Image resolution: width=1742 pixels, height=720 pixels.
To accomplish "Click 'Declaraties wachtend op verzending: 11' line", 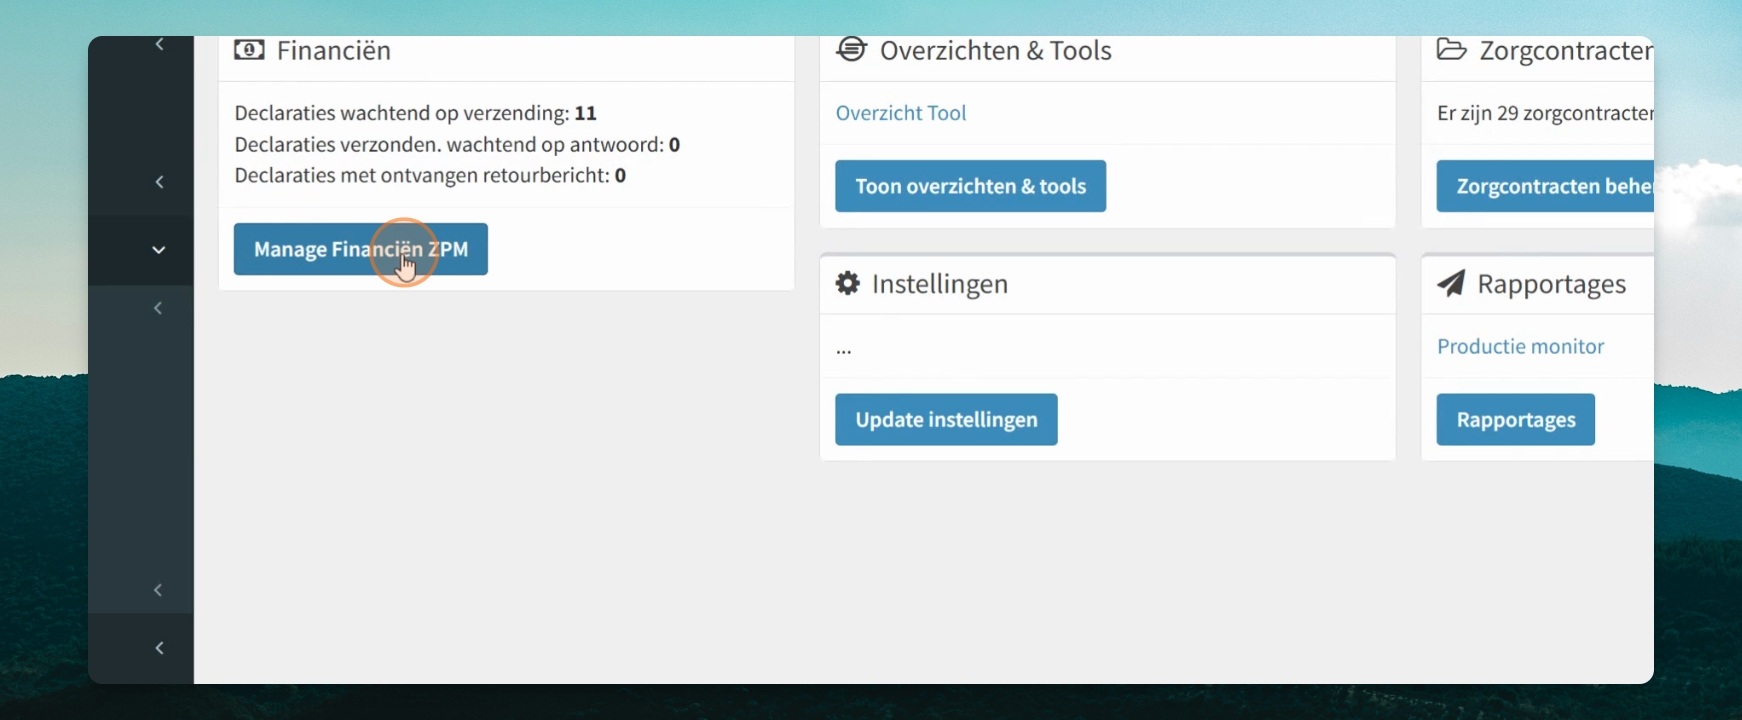I will [416, 113].
